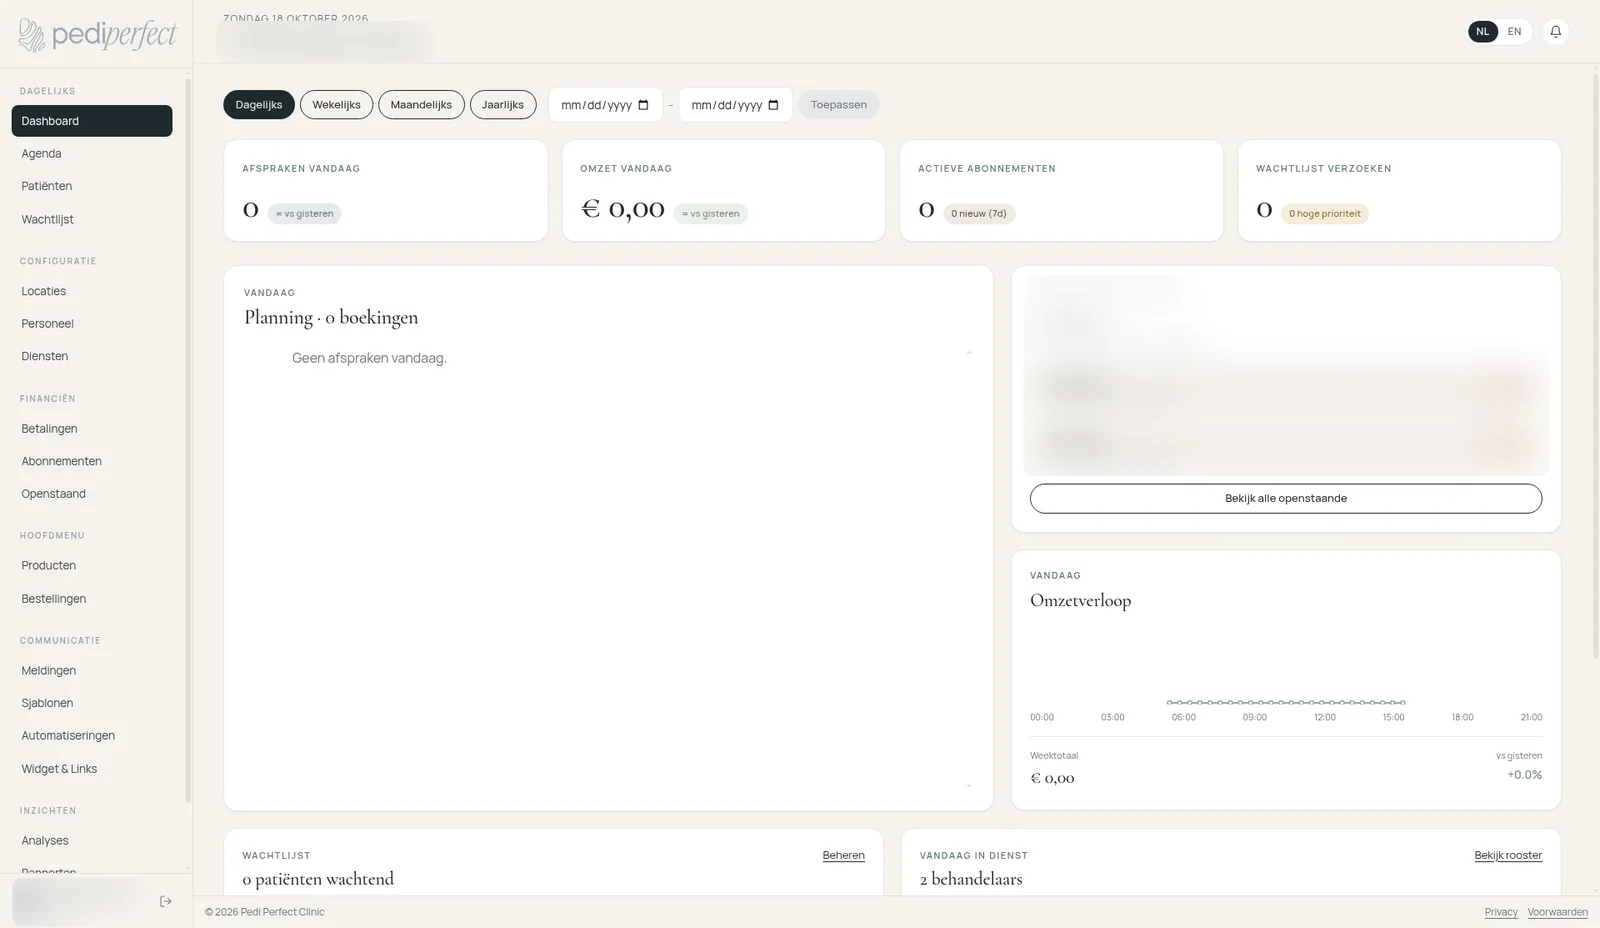The image size is (1600, 928).
Task: Open Sjablonen in sidebar
Action: pyautogui.click(x=92, y=703)
